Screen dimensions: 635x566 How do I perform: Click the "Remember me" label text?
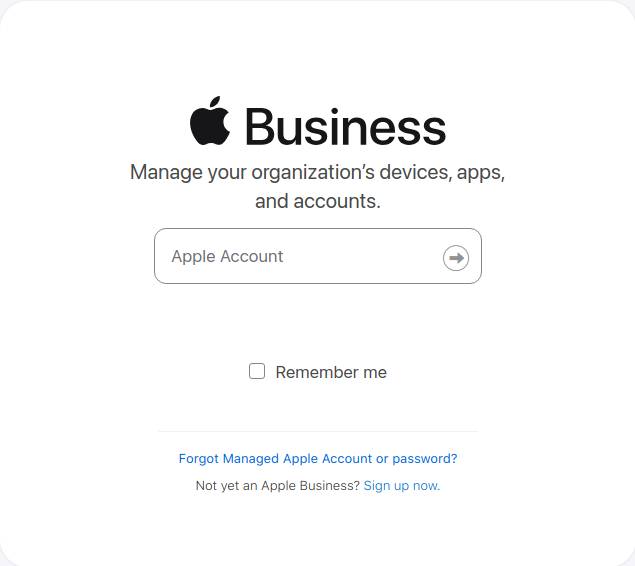[x=331, y=372]
